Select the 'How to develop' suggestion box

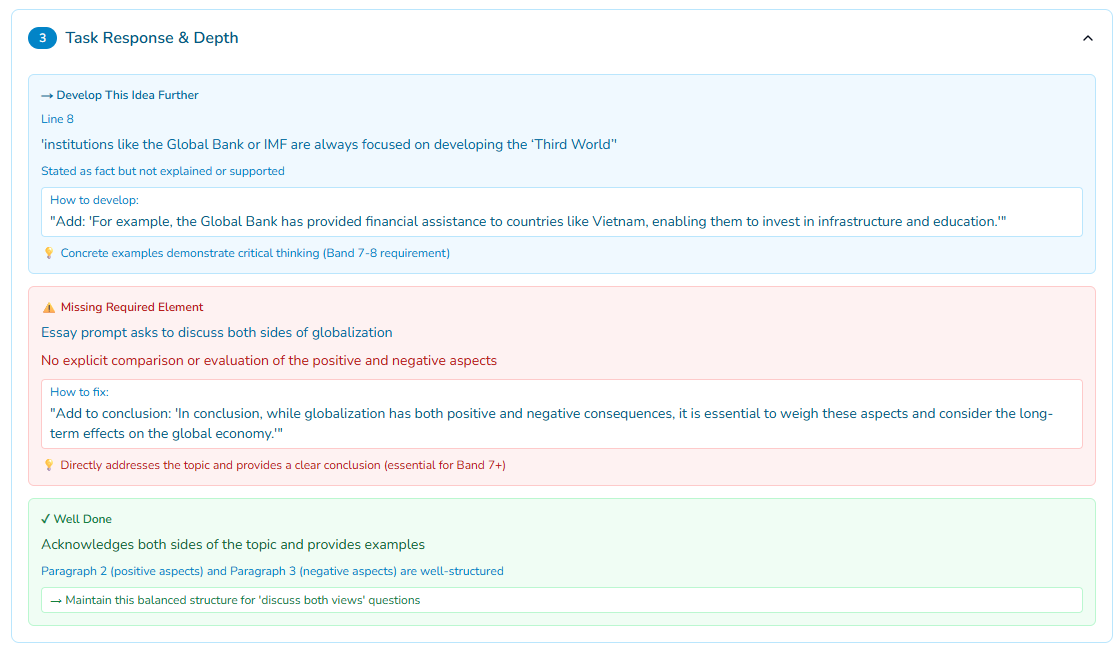coord(561,212)
